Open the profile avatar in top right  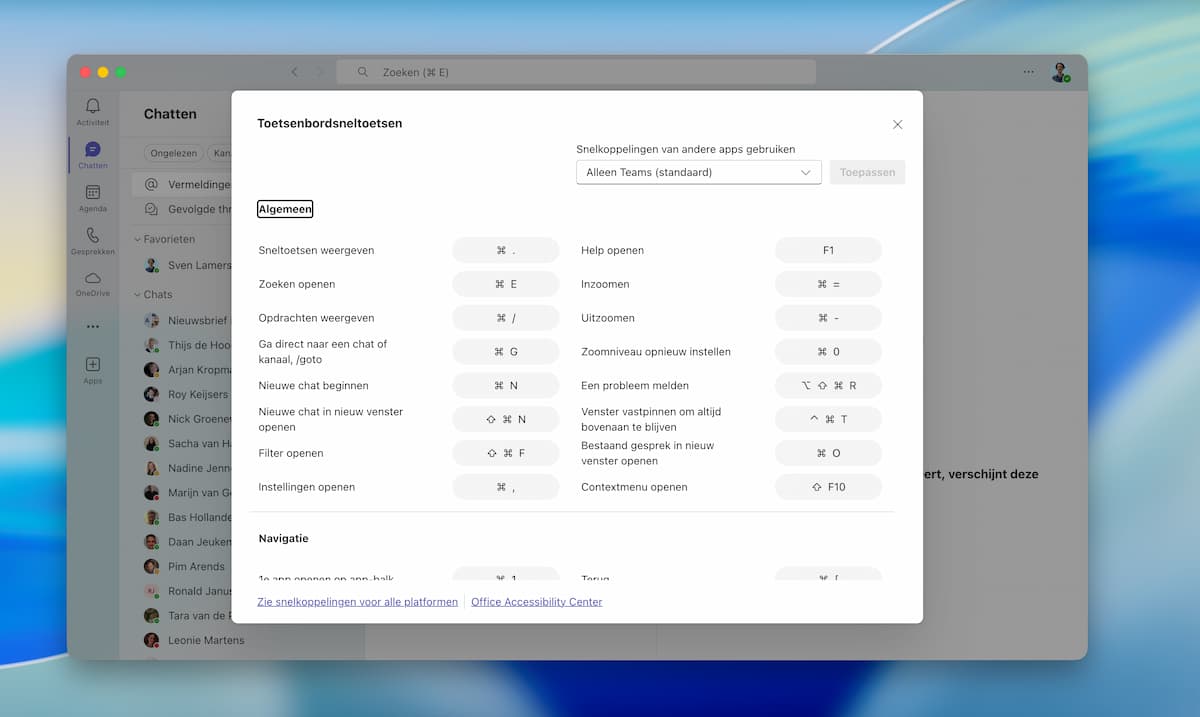[x=1060, y=72]
